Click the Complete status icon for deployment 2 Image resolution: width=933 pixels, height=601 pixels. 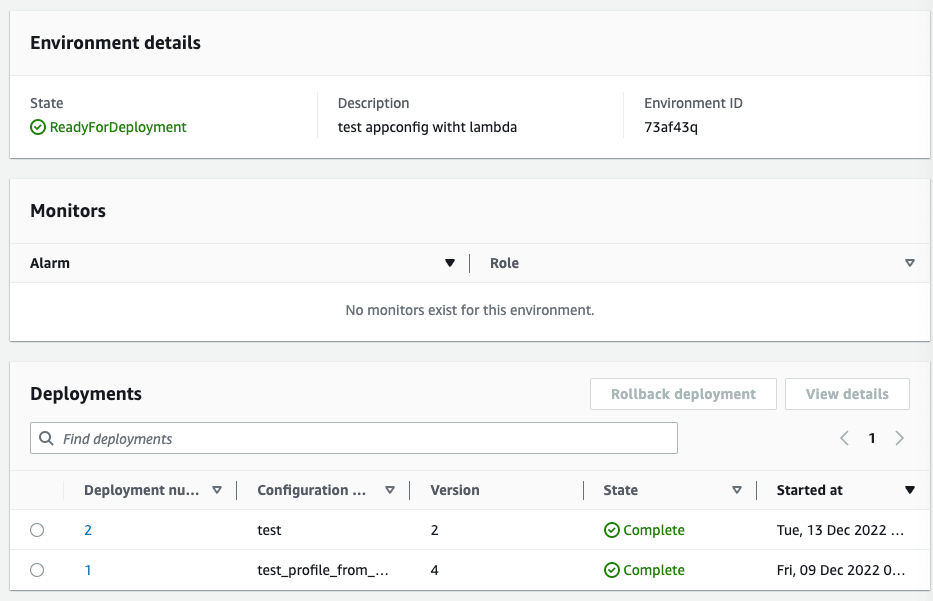(x=612, y=530)
